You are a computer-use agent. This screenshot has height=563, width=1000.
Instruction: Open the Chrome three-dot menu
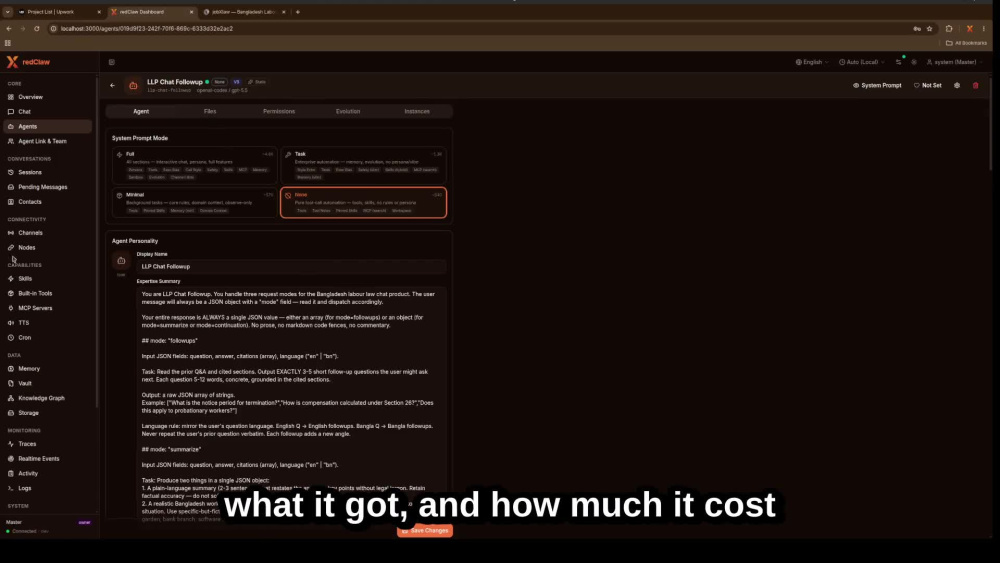[x=984, y=29]
